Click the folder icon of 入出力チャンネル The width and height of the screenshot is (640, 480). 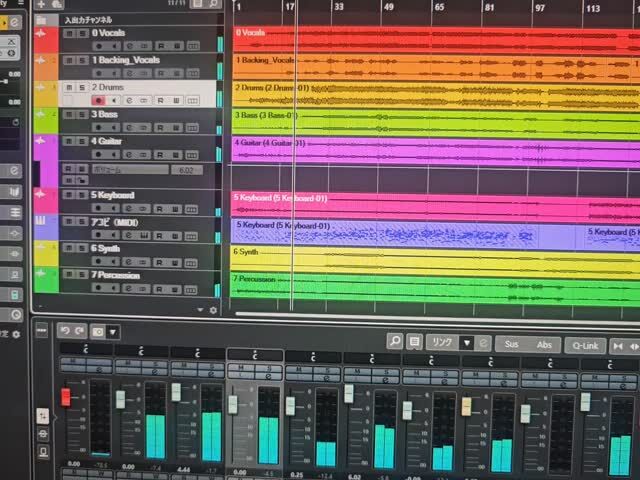pyautogui.click(x=41, y=20)
